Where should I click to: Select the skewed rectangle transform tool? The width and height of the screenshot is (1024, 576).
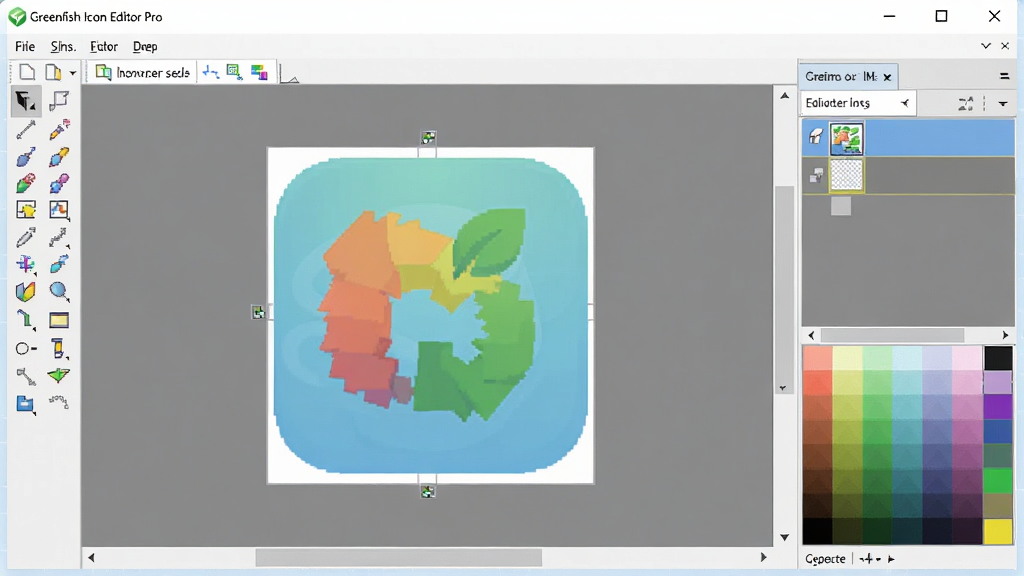point(59,101)
